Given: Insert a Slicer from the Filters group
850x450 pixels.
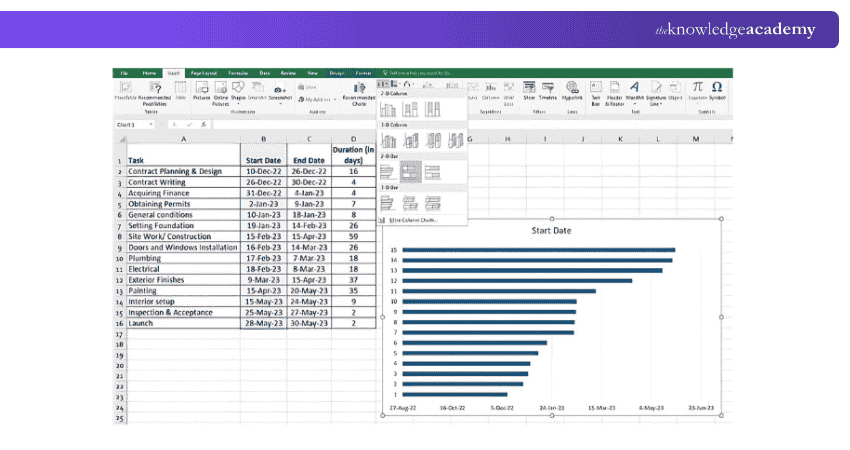Looking at the screenshot, I should 529,91.
